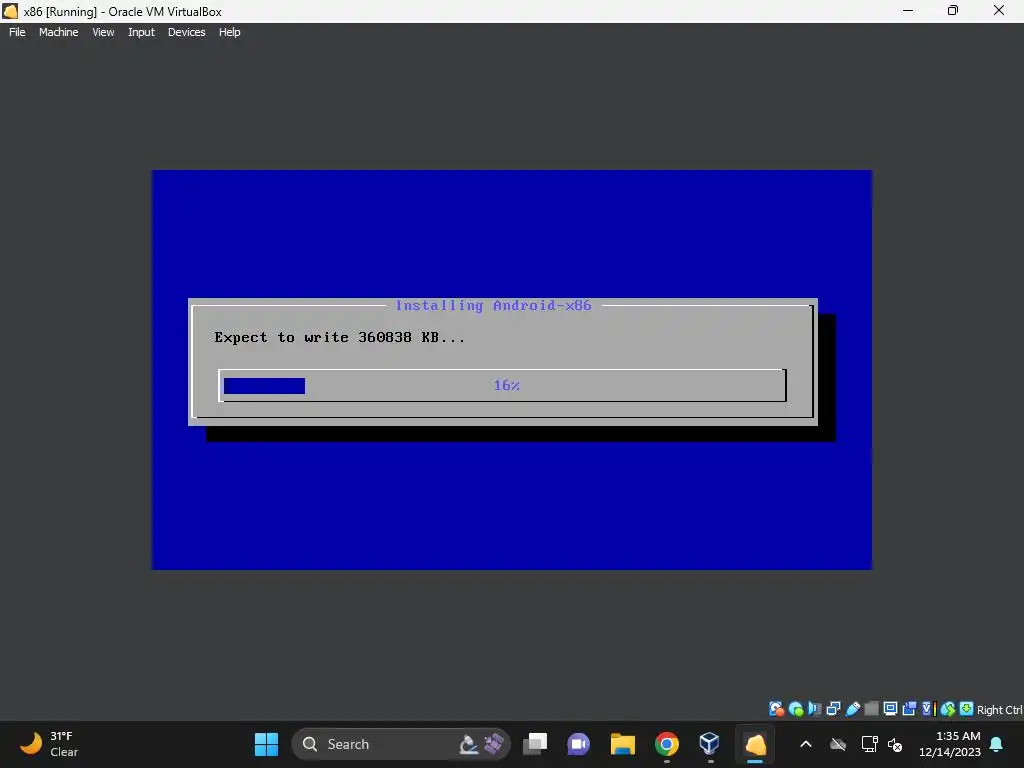Open Google Chrome from the taskbar
The width and height of the screenshot is (1024, 768).
click(666, 744)
